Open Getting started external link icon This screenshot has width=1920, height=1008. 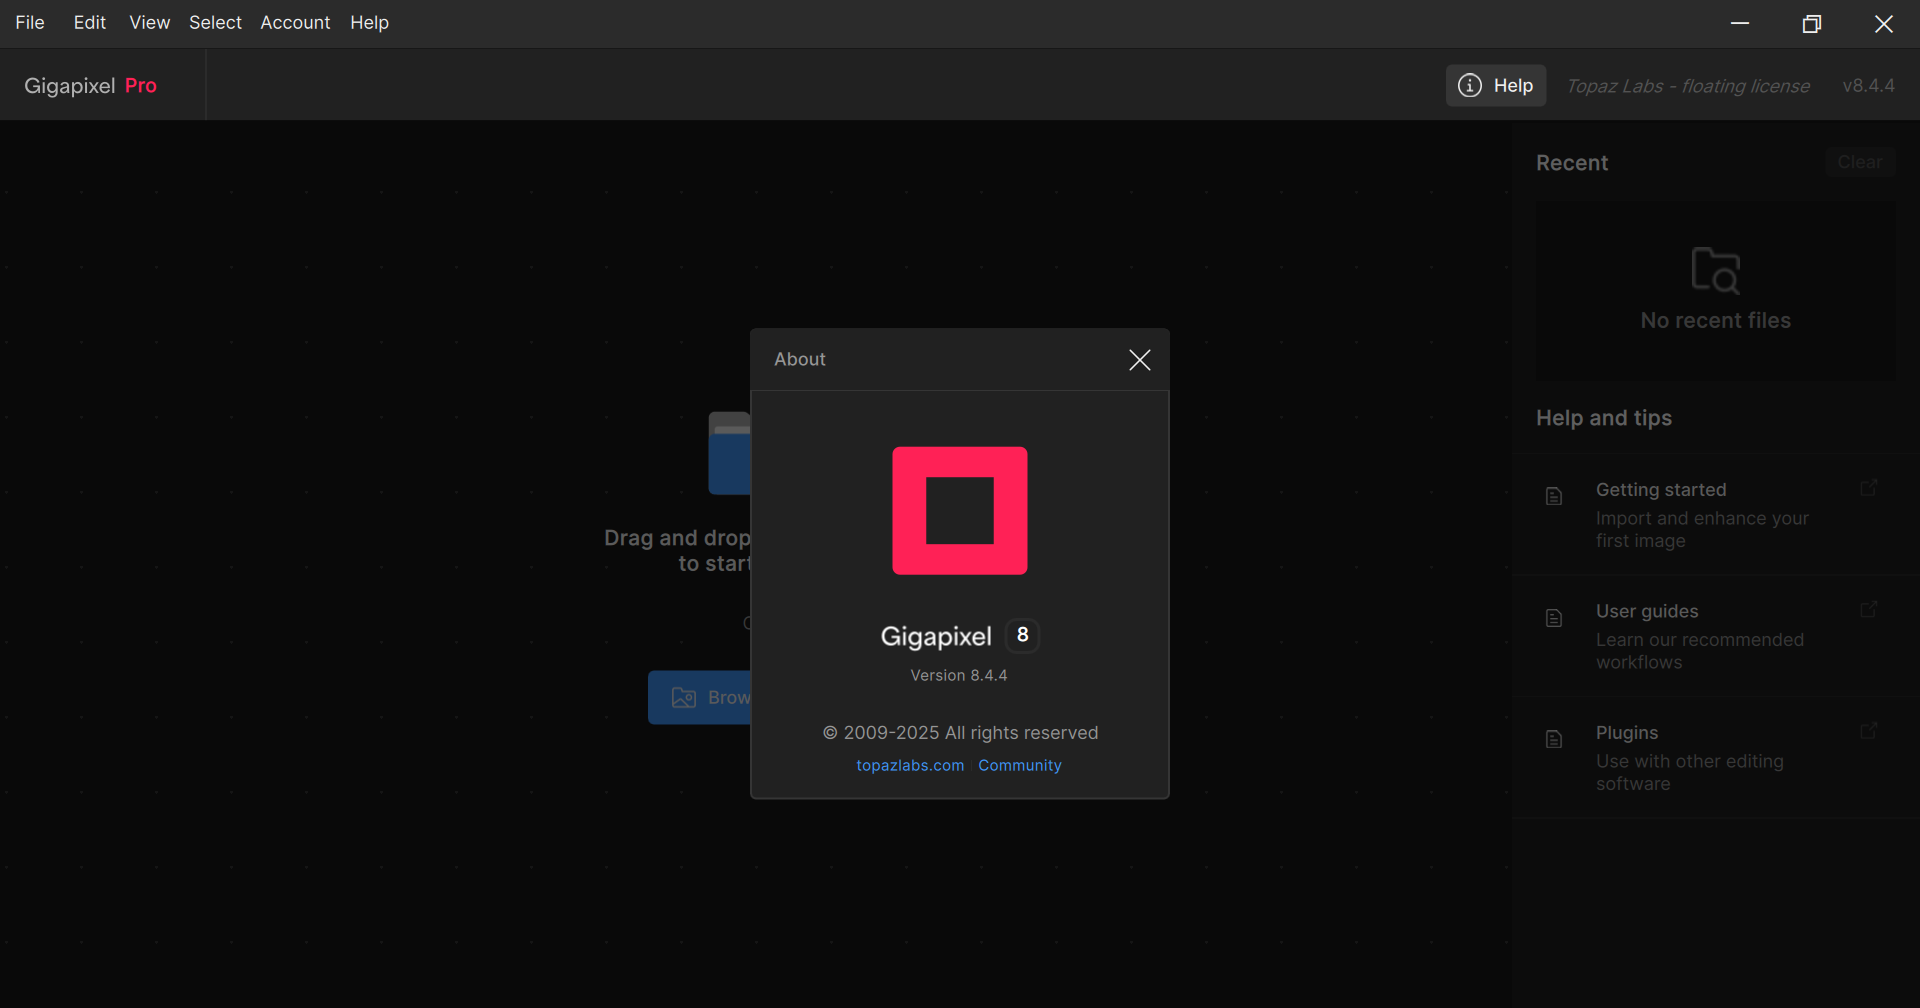1868,488
